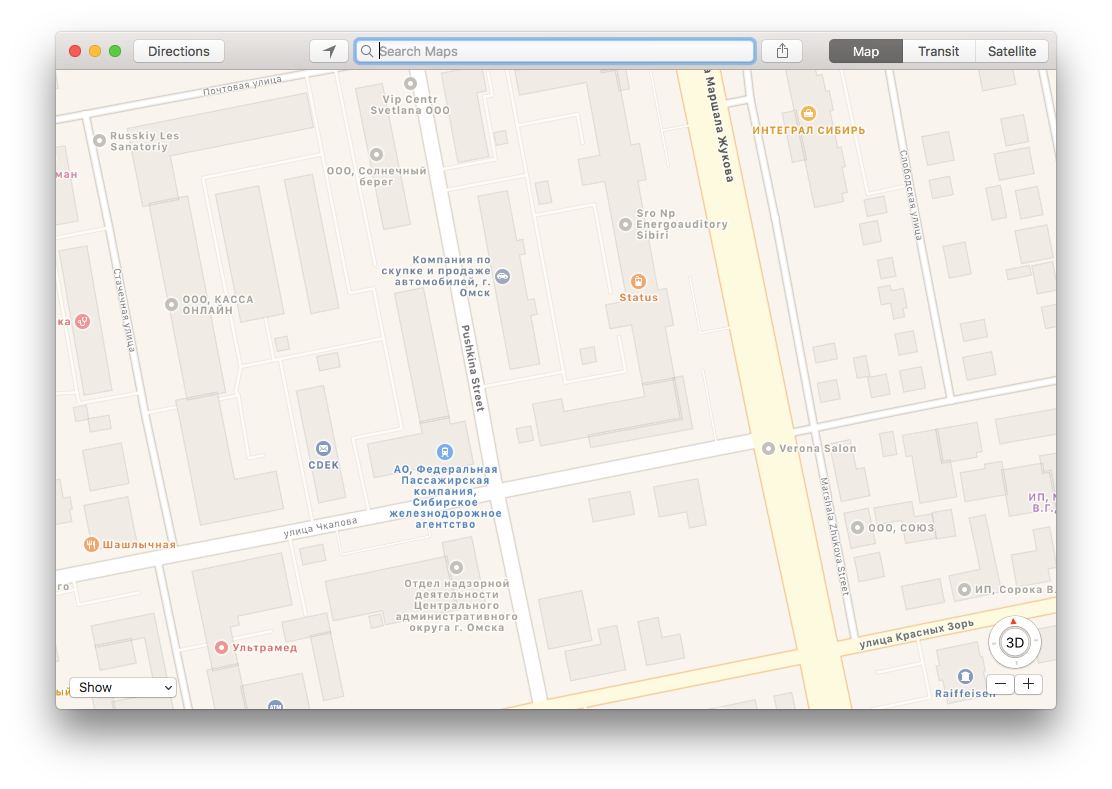Click the ООО, СОЮЗ pin
The height and width of the screenshot is (789, 1112).
pyautogui.click(x=857, y=528)
